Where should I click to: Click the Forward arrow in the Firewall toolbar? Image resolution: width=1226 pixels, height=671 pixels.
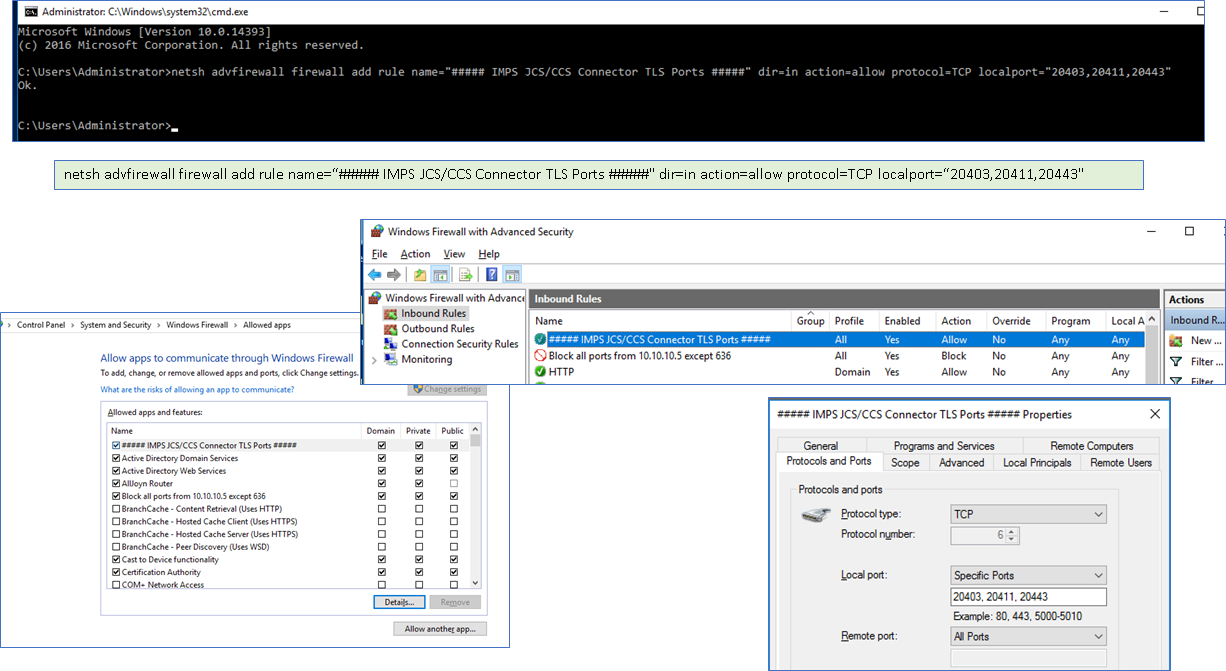(x=394, y=275)
